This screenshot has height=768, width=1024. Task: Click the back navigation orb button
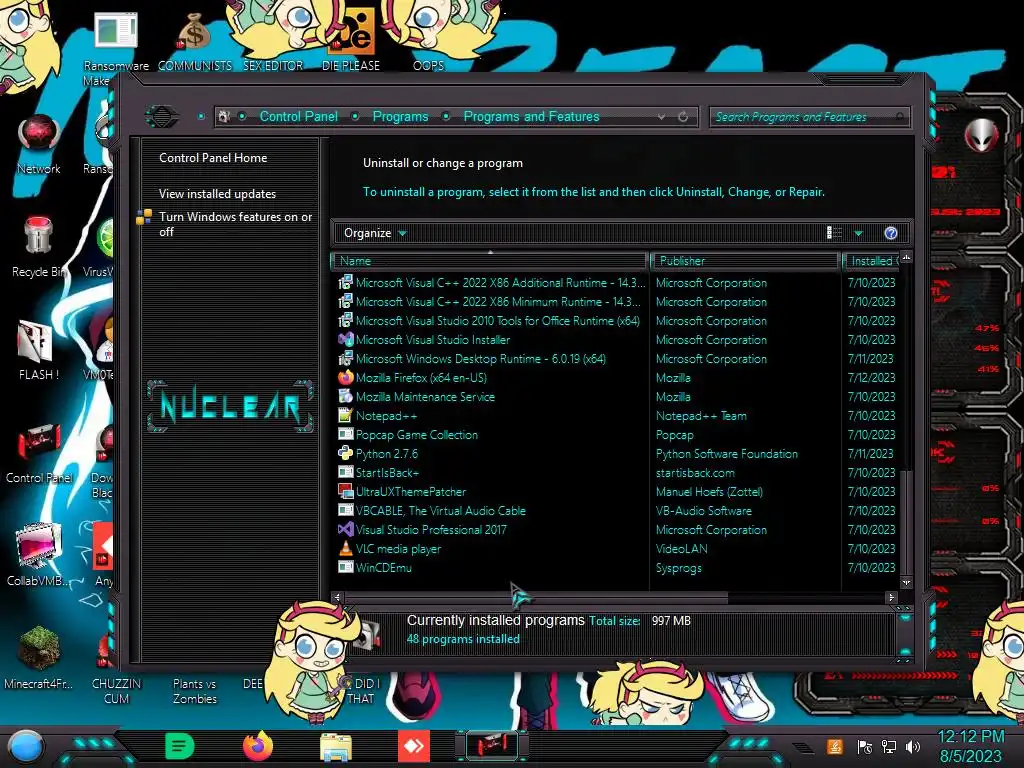tap(161, 117)
